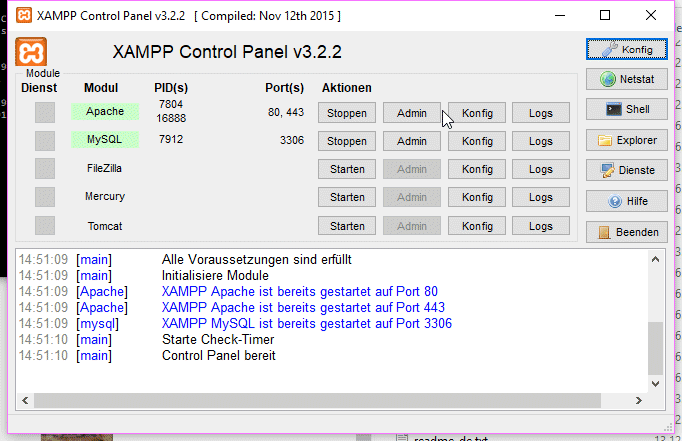Click MySQL PID 7912
Screen dimensions: 682x441
pos(171,139)
